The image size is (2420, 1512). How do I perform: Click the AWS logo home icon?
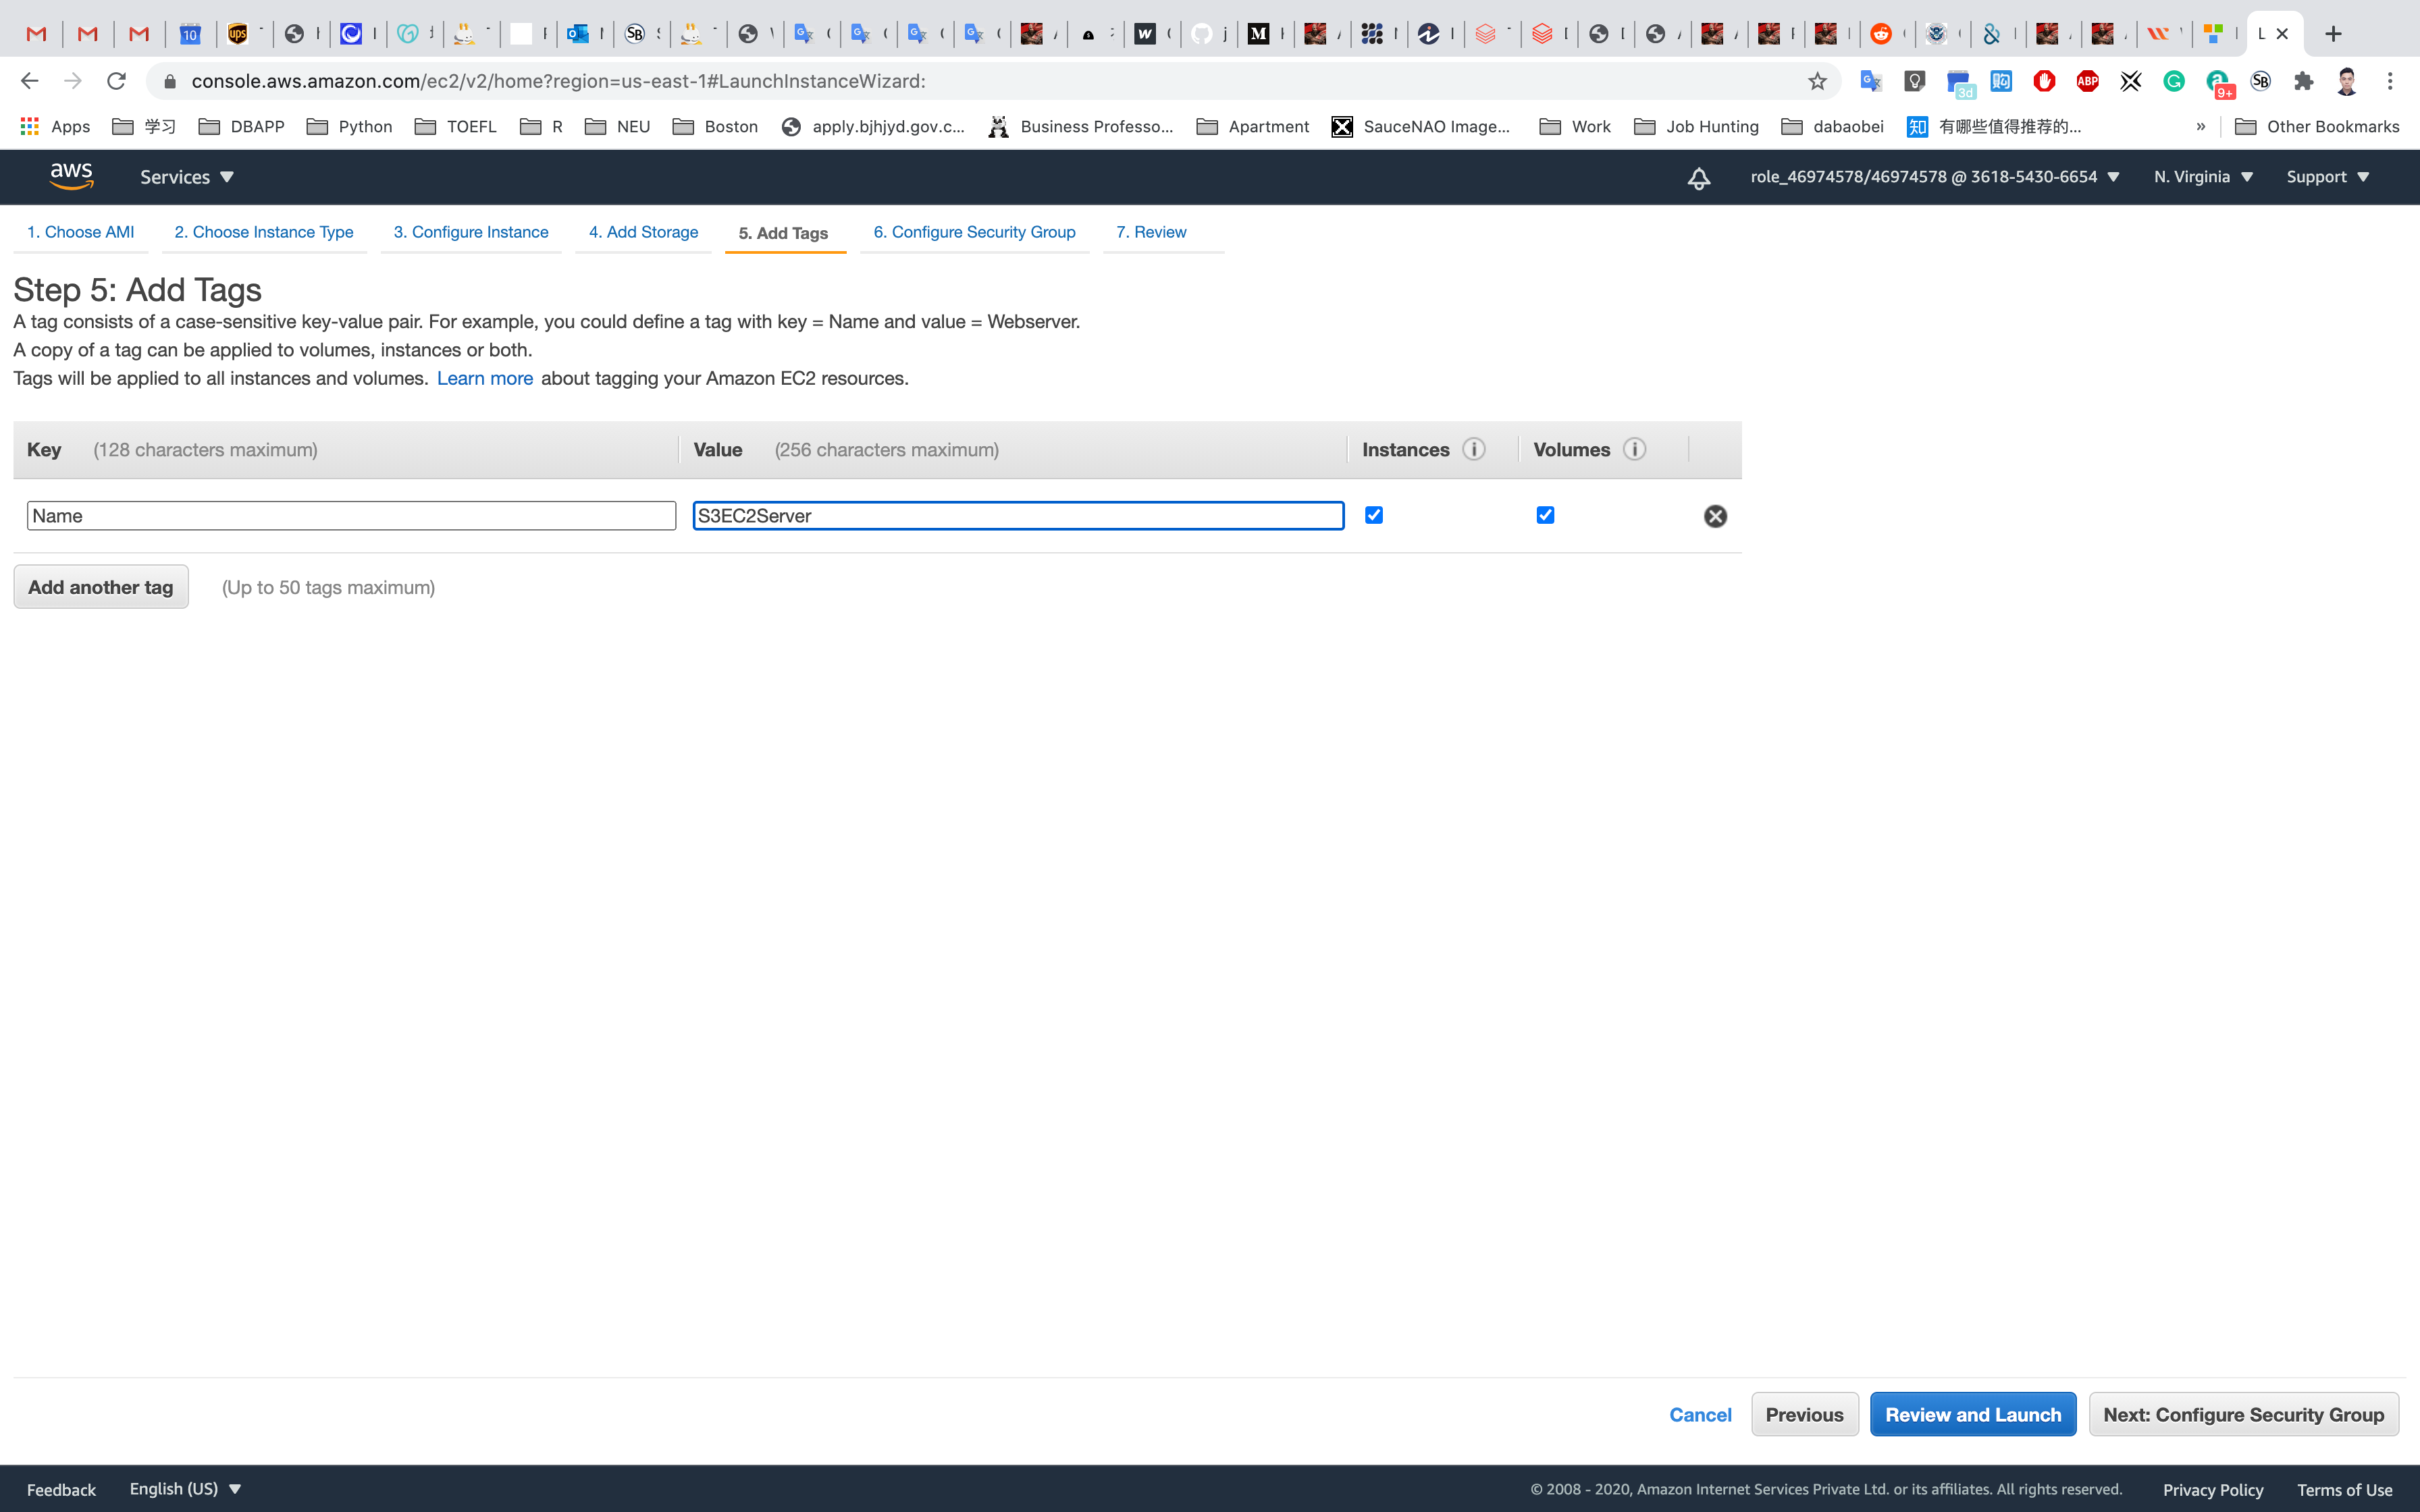(x=71, y=176)
